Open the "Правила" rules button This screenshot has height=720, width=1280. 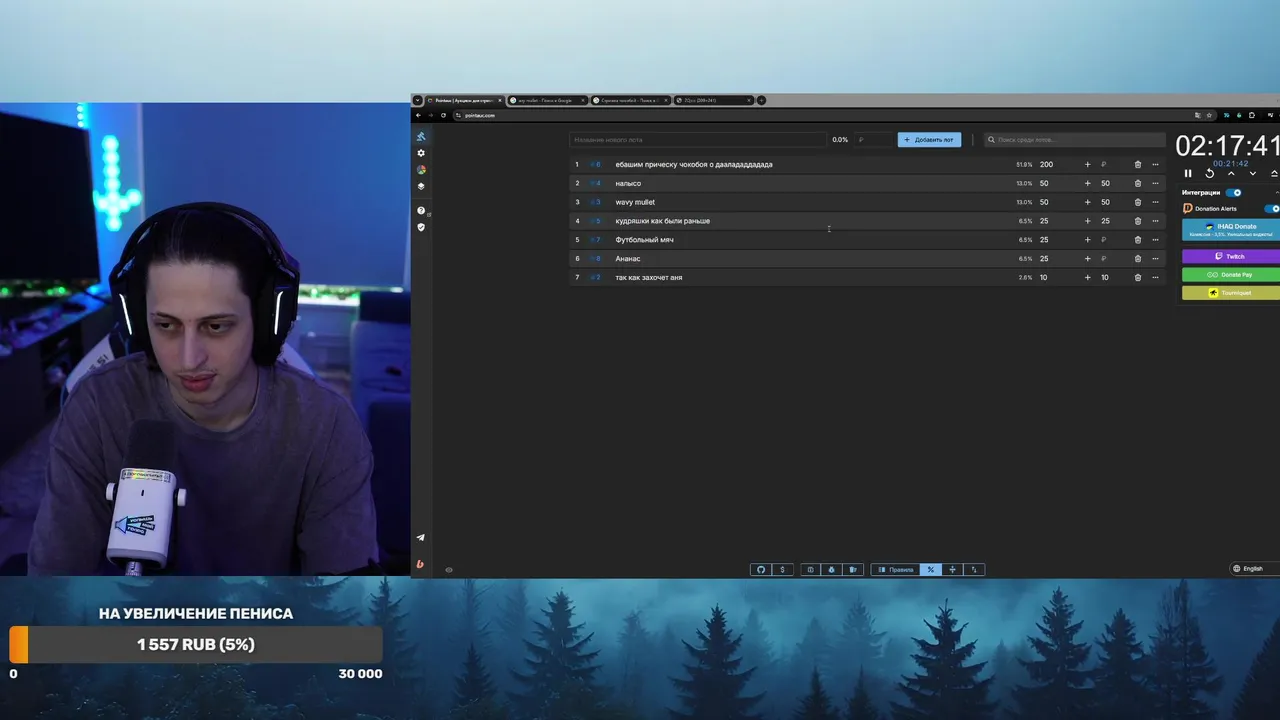coord(896,570)
